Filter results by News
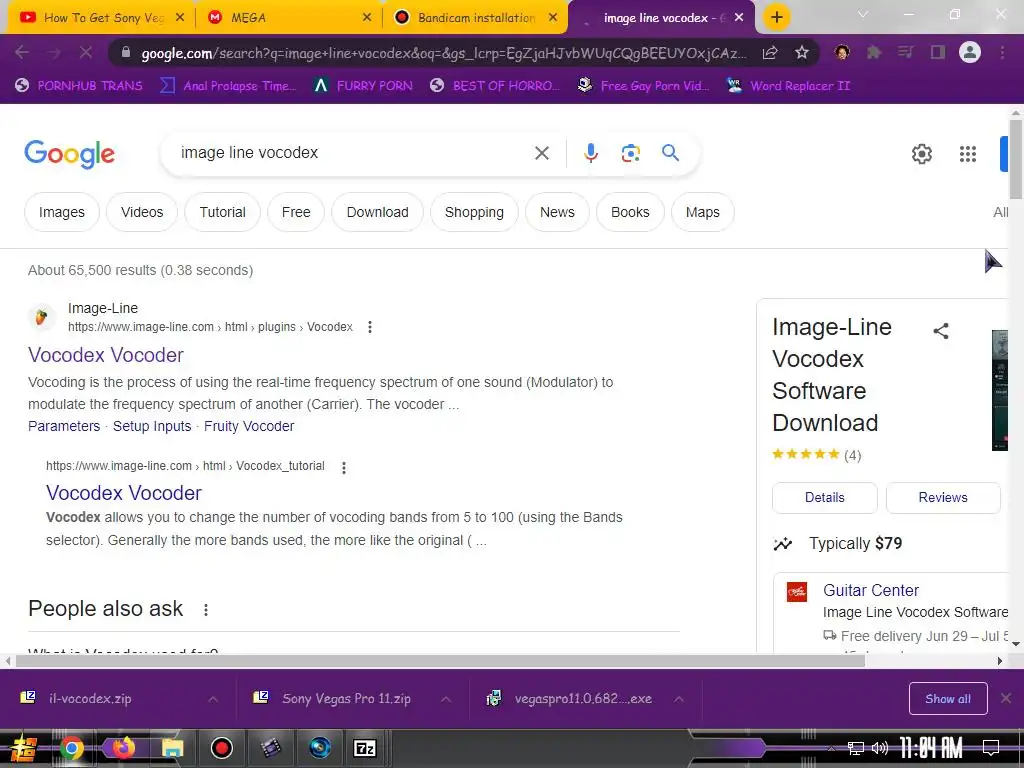This screenshot has height=768, width=1024. (x=557, y=212)
